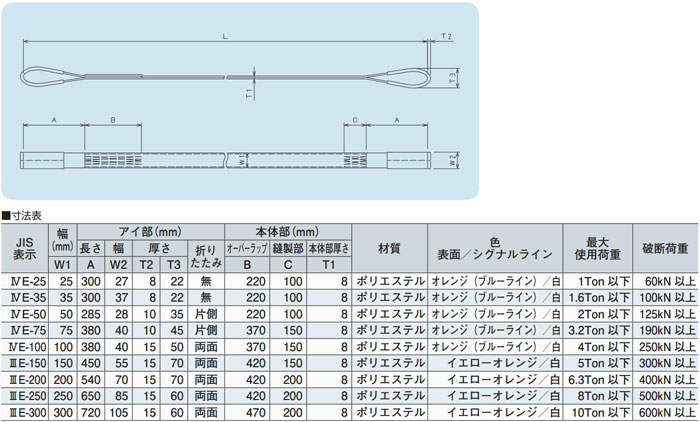700x422 pixels.
Task: Click the L dimension label in the diagram
Action: point(225,36)
